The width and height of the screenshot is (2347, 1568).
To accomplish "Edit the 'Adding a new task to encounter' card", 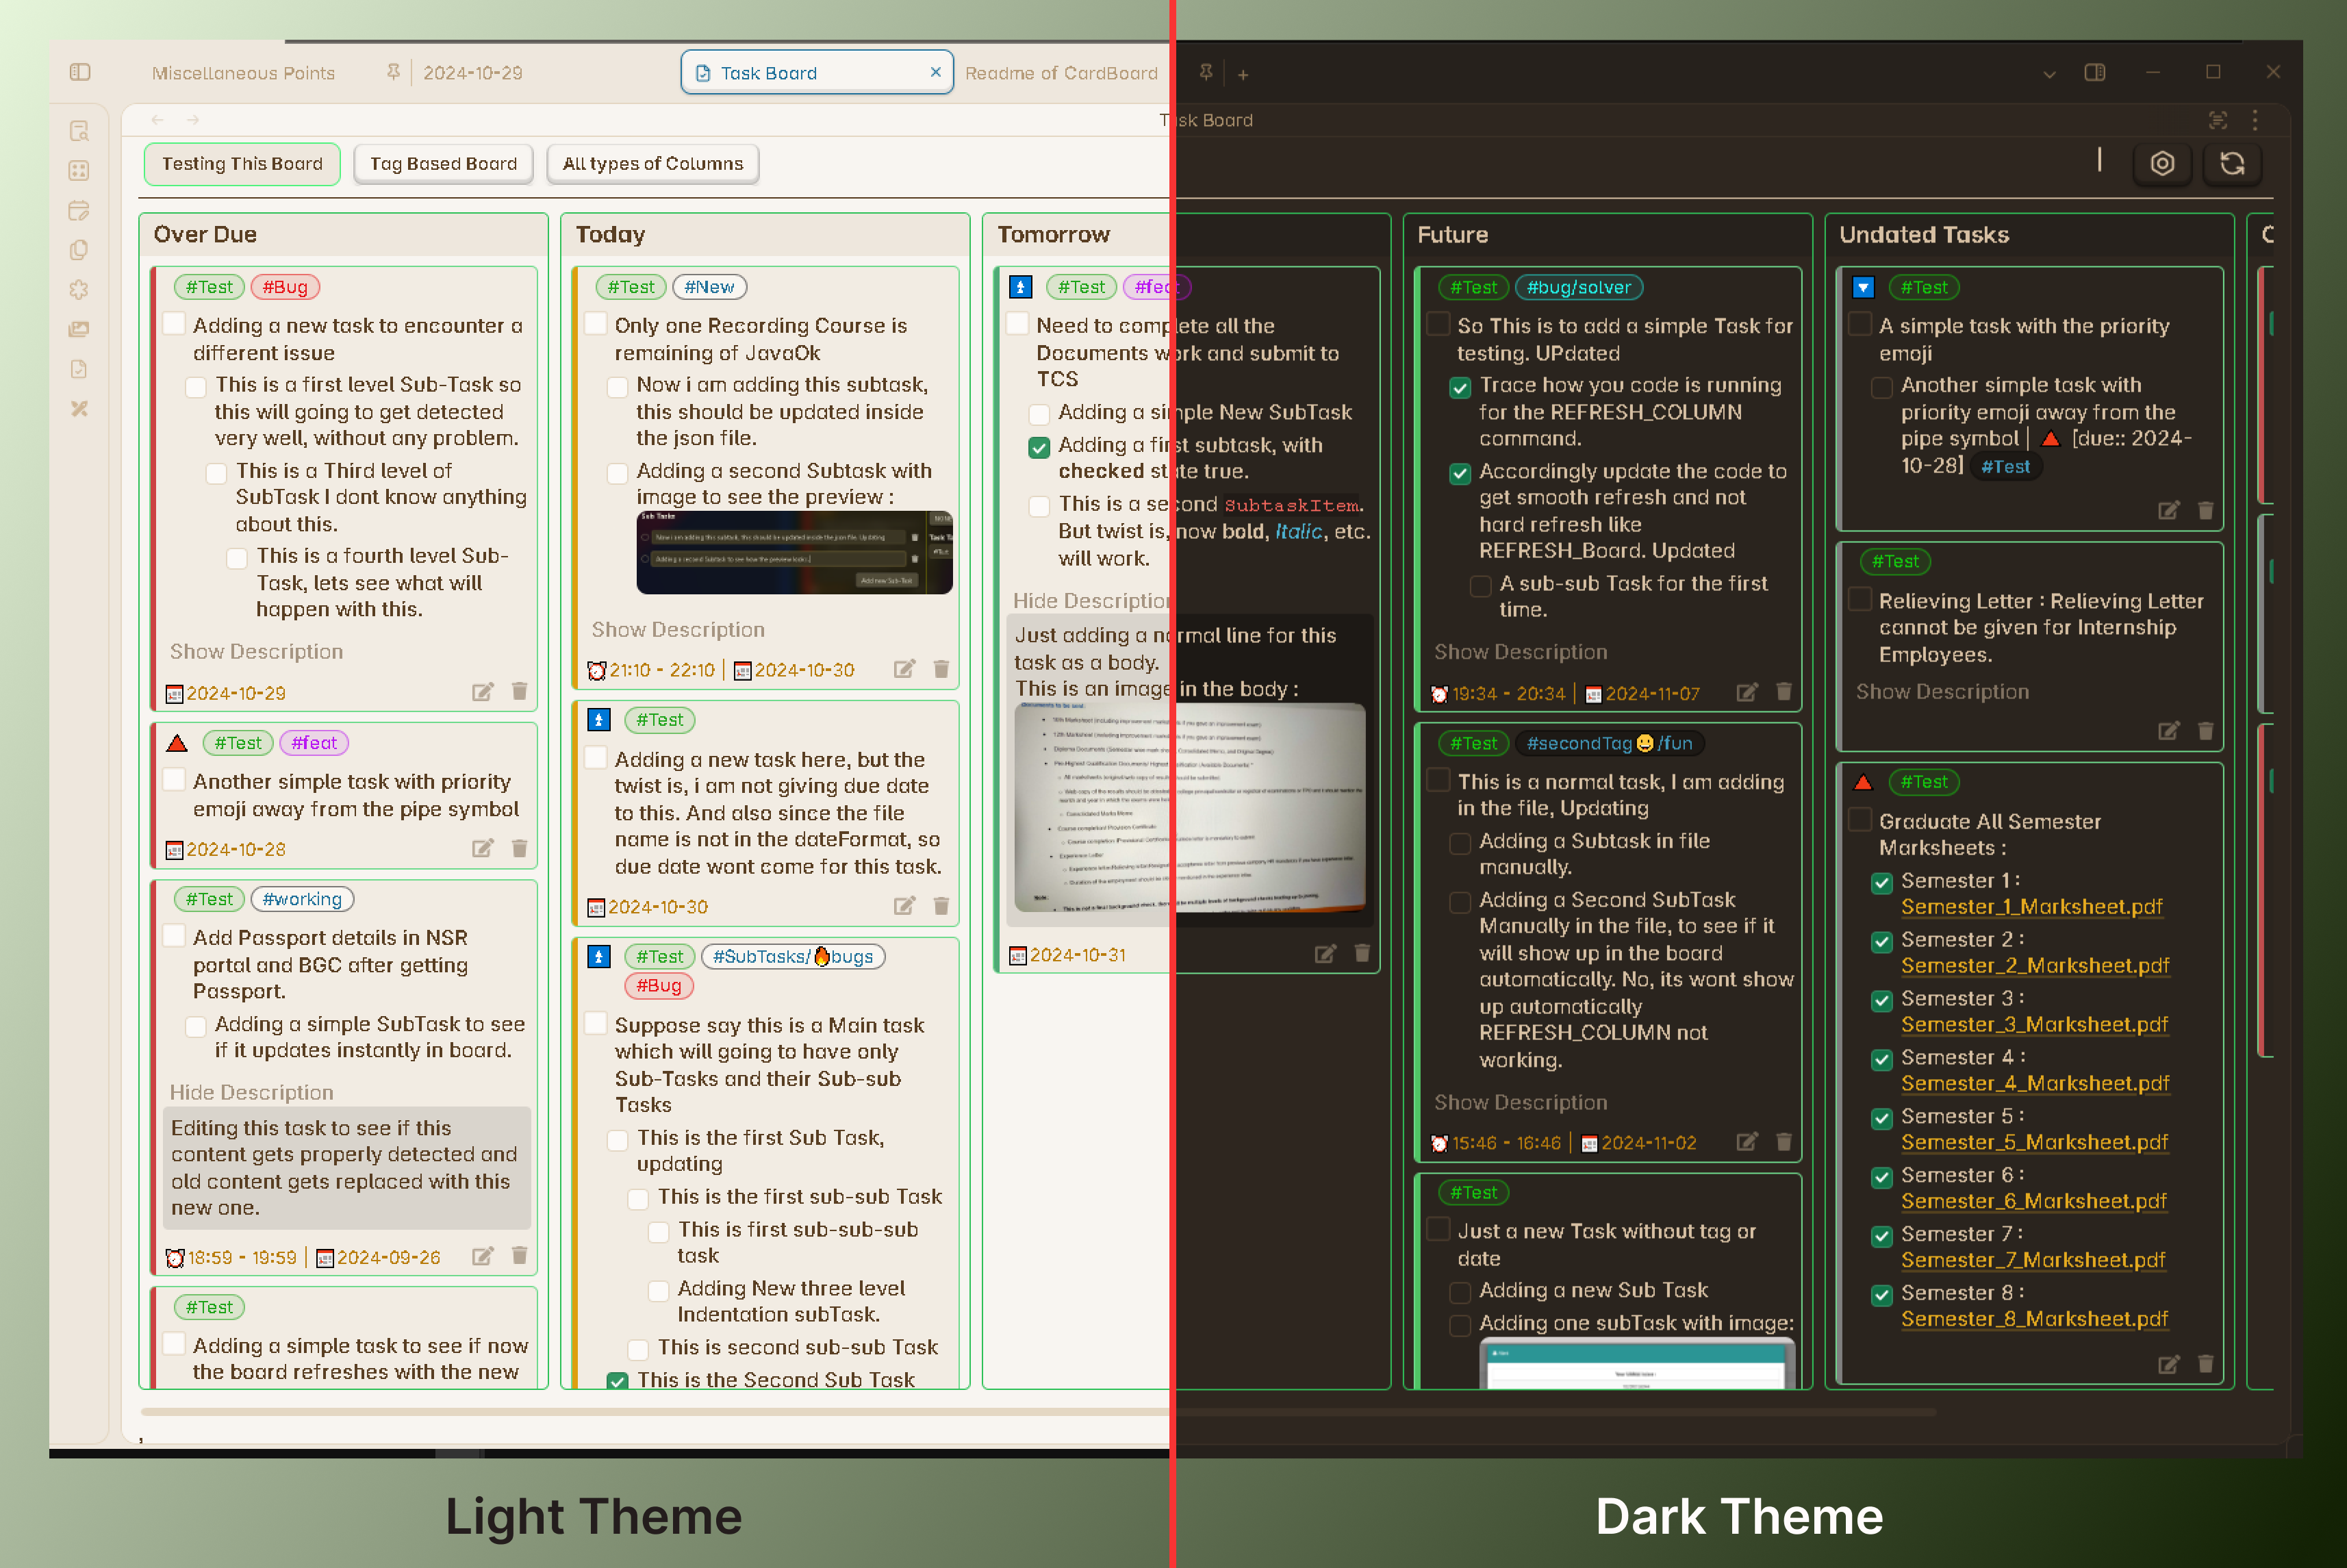I will click(483, 692).
